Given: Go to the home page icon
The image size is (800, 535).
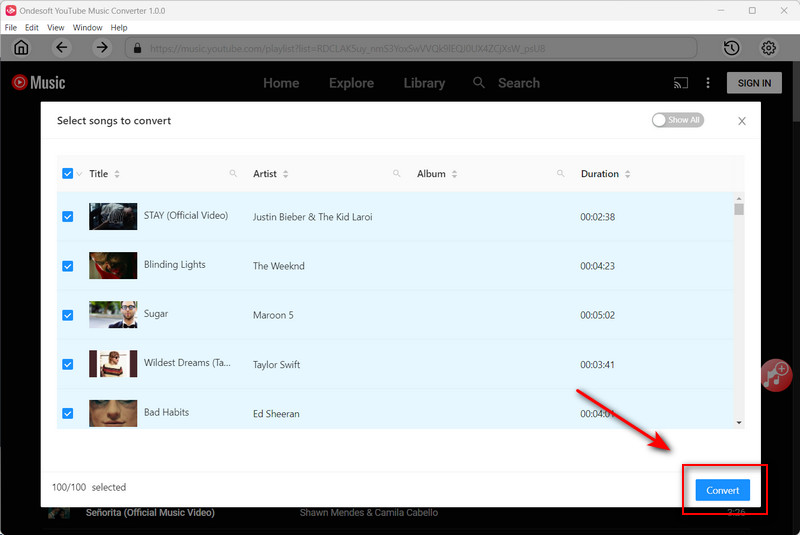Looking at the screenshot, I should [21, 48].
